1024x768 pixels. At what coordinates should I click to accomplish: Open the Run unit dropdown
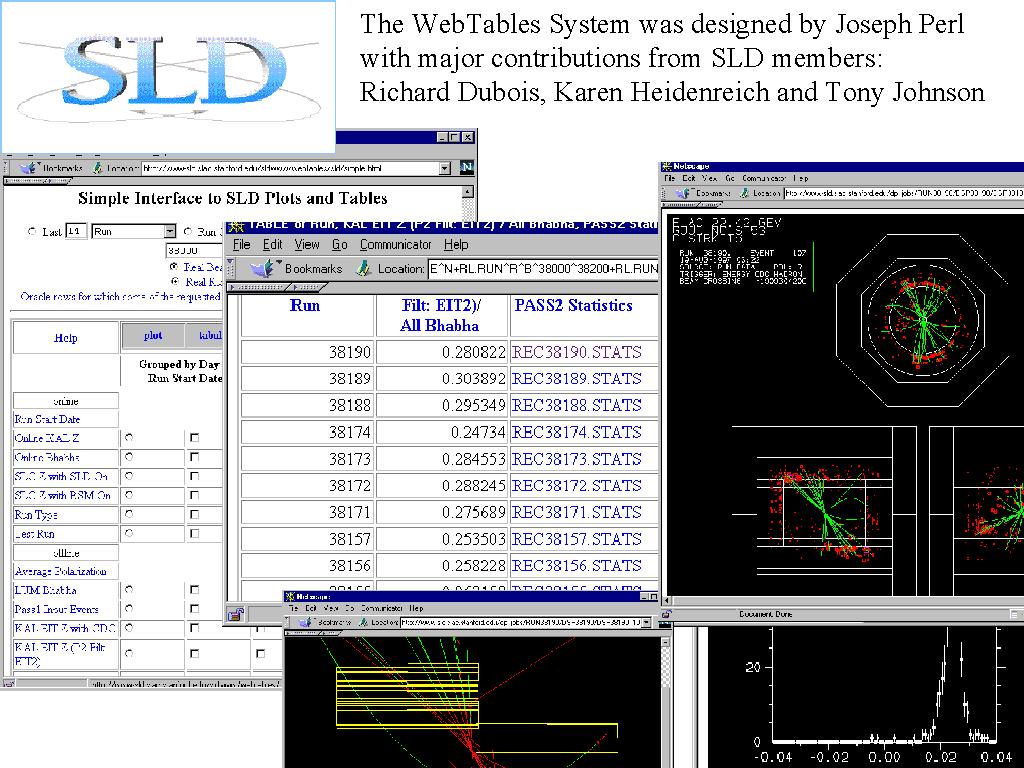[169, 231]
